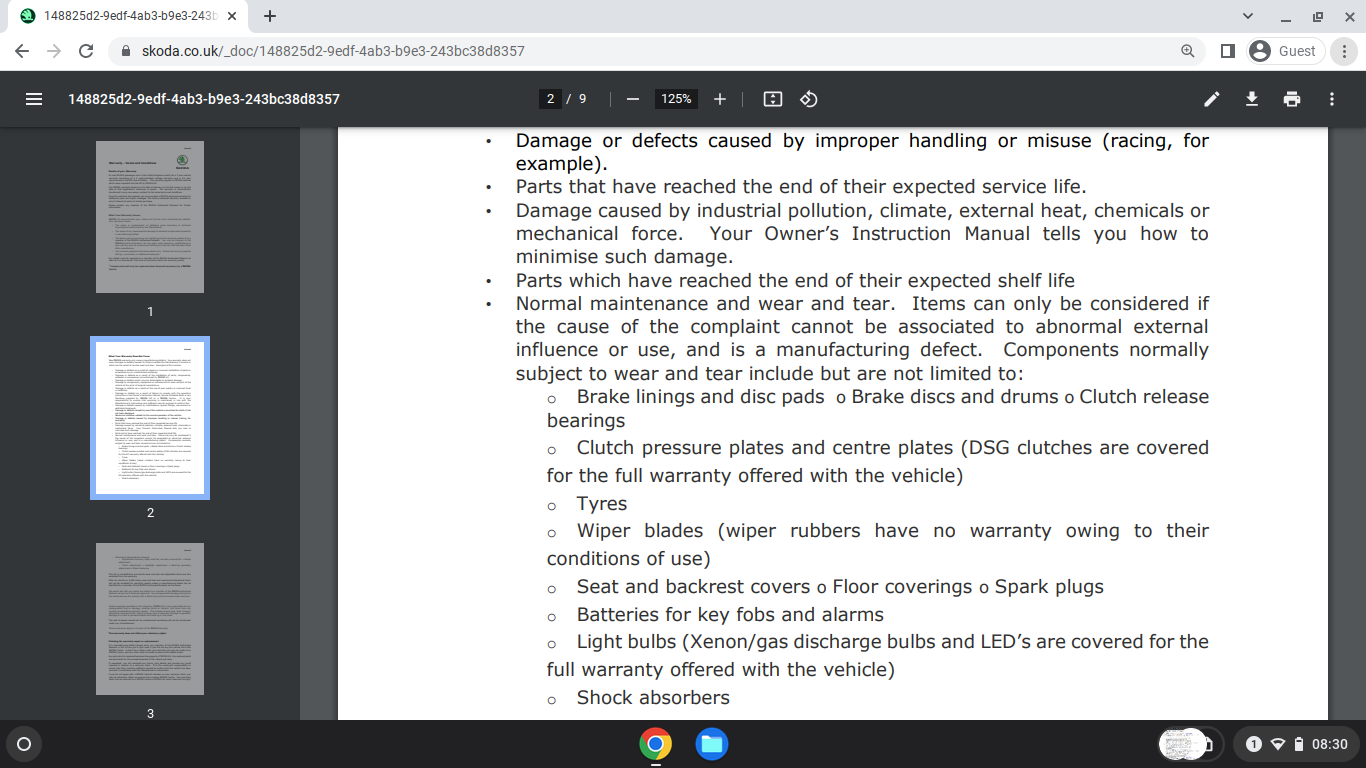Rotate the document counterclockwise
Screen dimensions: 1366x768
click(x=809, y=99)
